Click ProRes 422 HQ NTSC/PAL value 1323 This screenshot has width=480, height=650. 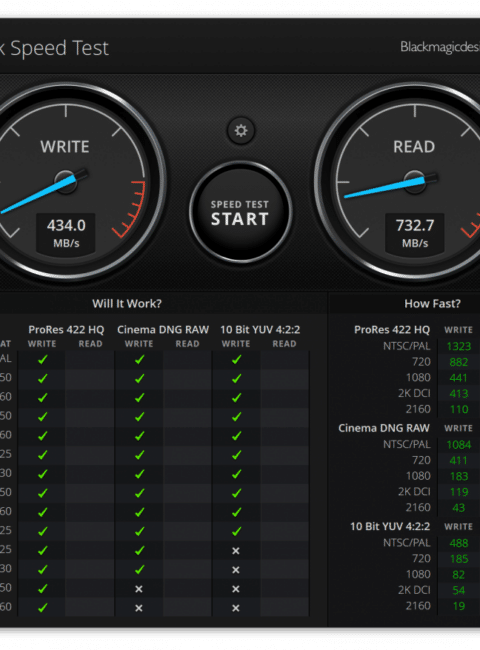(458, 346)
